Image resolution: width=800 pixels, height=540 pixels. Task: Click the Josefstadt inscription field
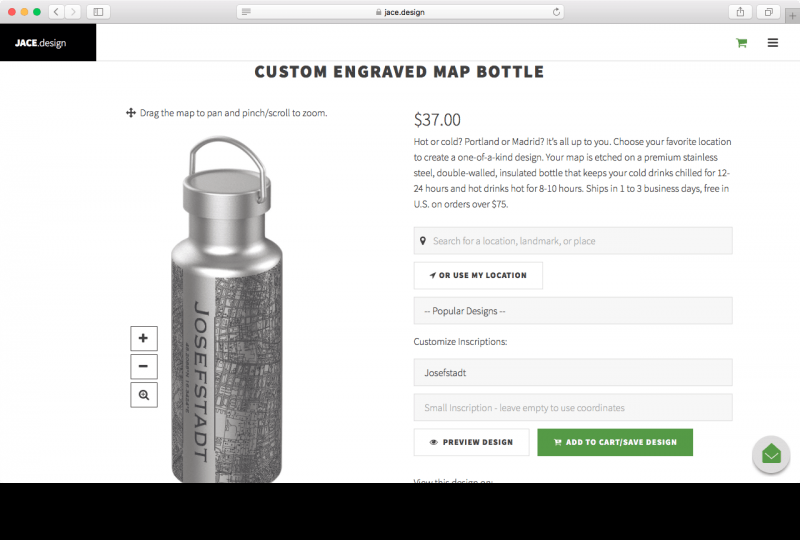point(573,373)
